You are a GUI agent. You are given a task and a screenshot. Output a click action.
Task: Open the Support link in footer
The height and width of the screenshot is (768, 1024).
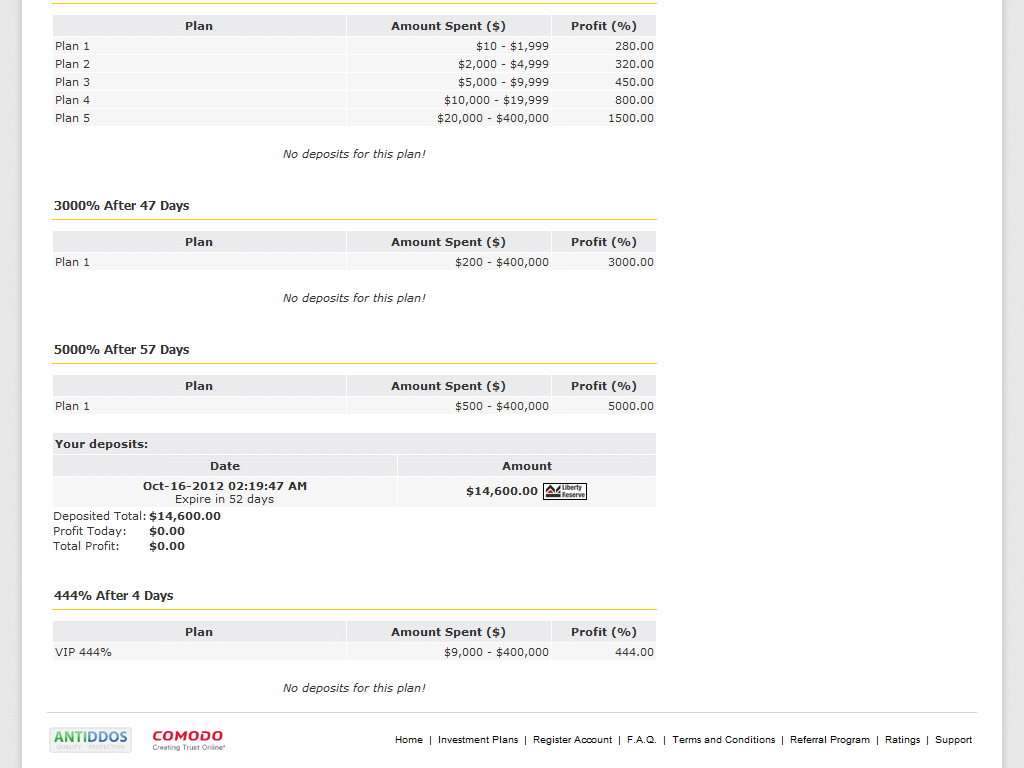tap(953, 740)
